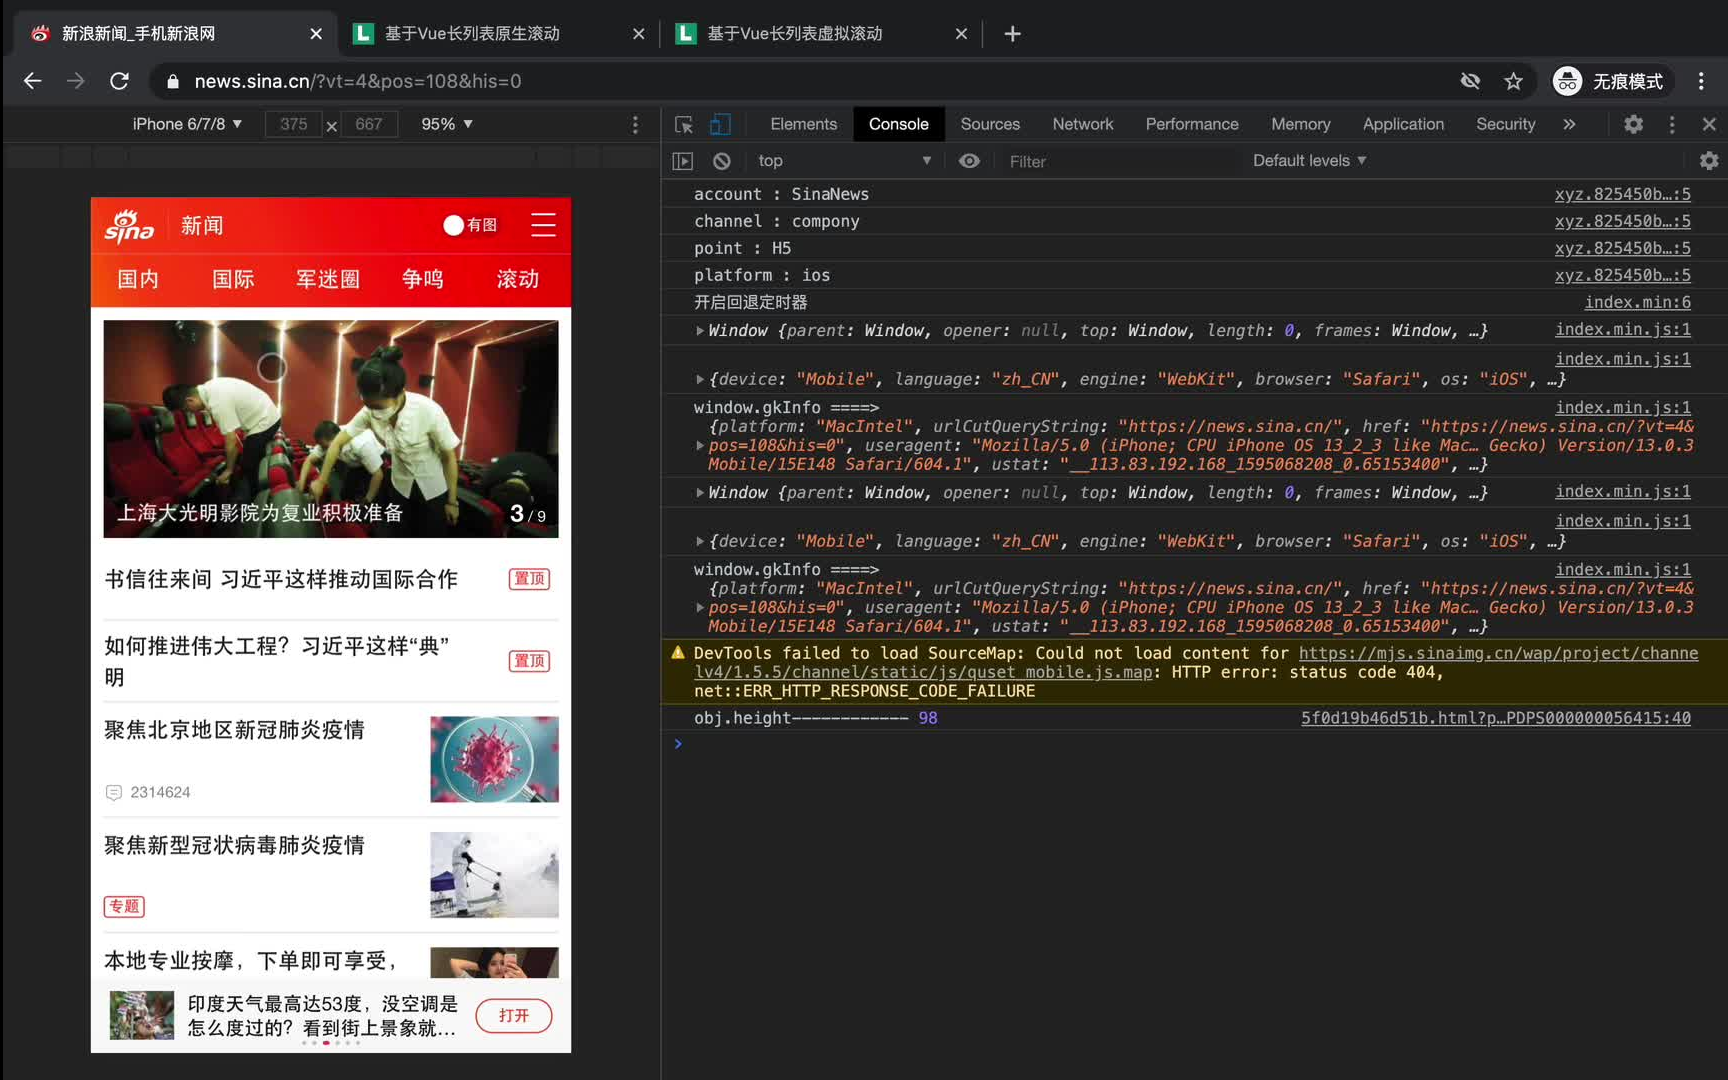Open the Performance tab
This screenshot has width=1728, height=1080.
(1192, 124)
